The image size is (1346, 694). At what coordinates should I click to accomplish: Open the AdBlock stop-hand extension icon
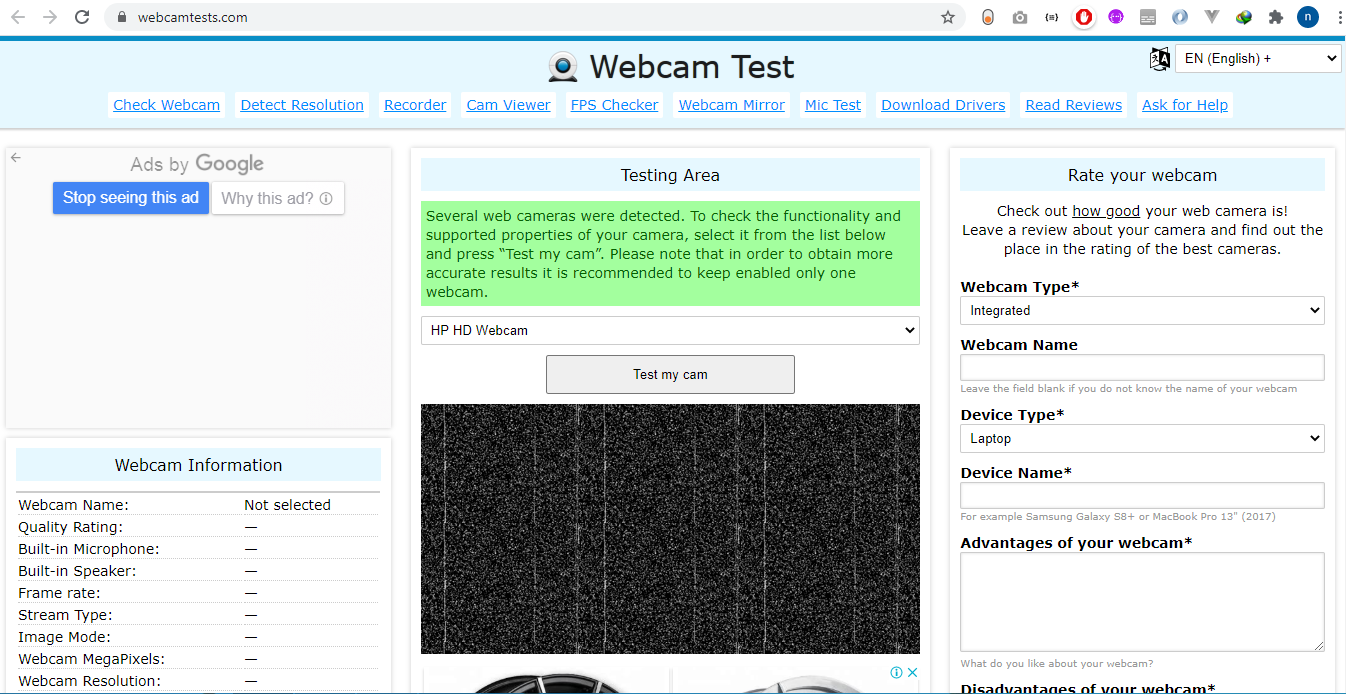tap(1084, 16)
